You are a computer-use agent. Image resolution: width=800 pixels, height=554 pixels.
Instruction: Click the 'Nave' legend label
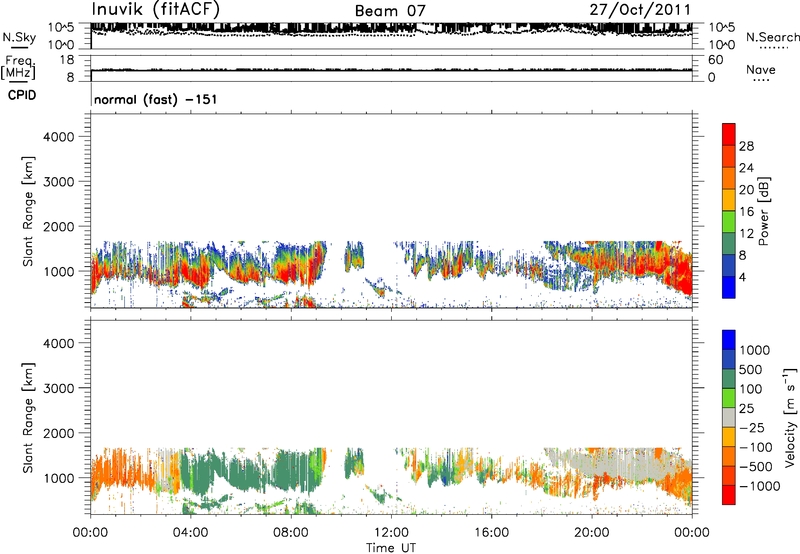pyautogui.click(x=761, y=69)
